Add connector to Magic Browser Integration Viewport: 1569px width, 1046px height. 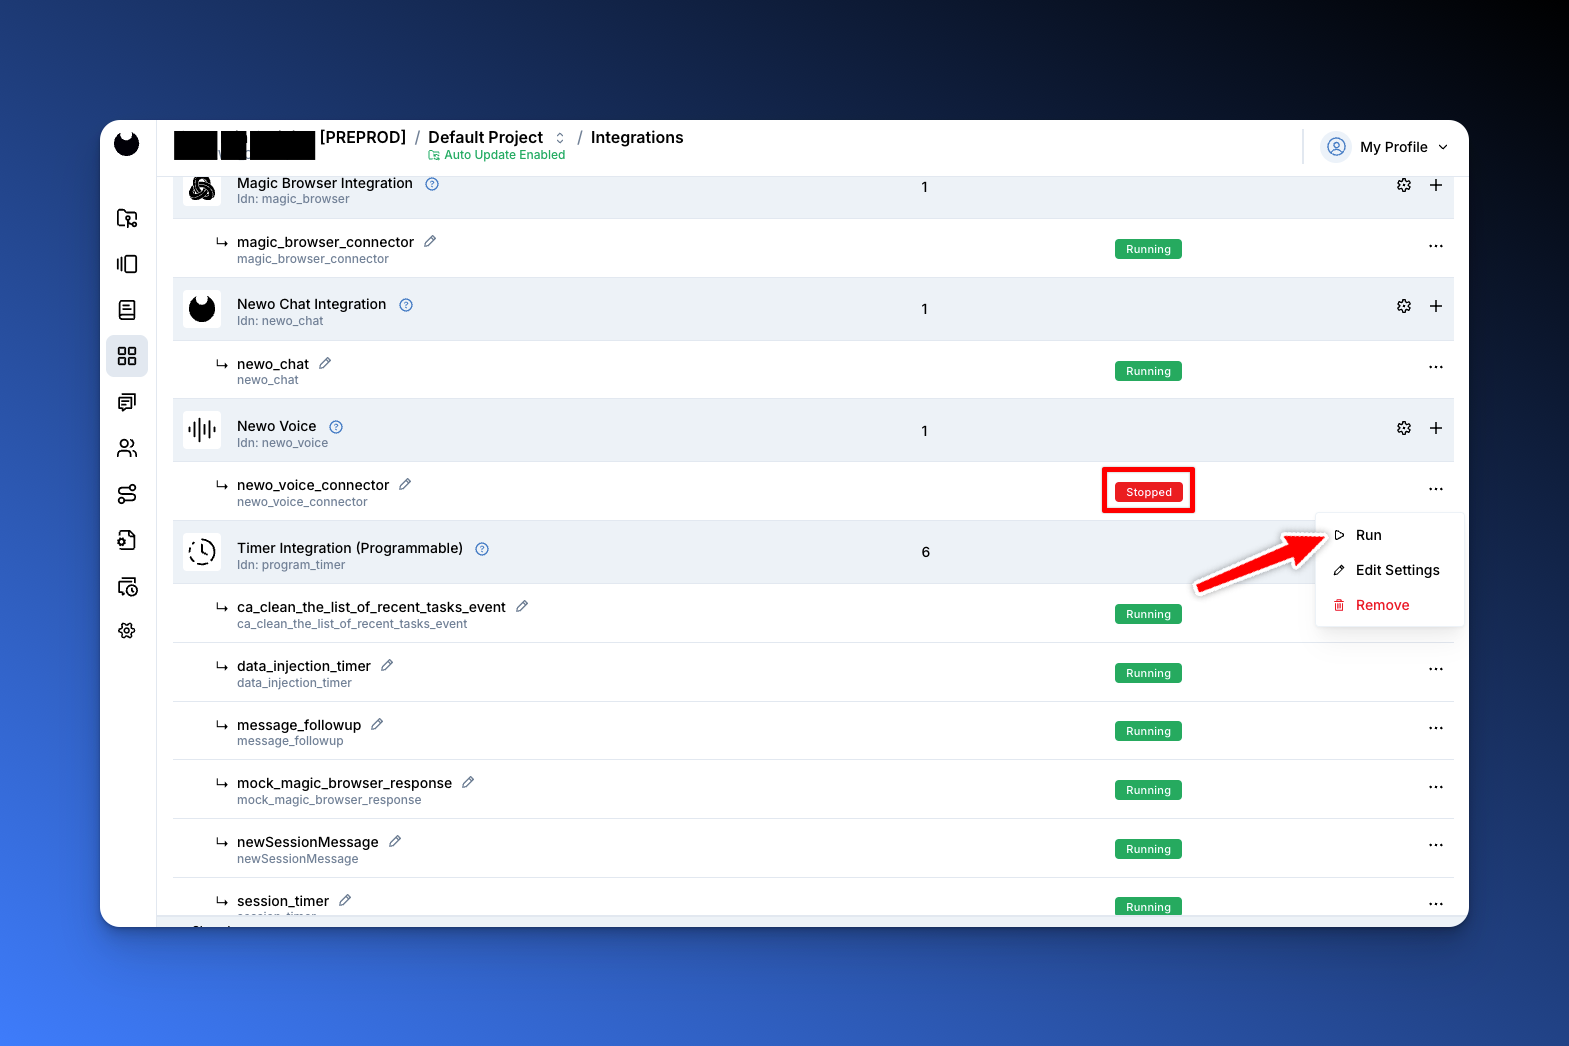1436,185
